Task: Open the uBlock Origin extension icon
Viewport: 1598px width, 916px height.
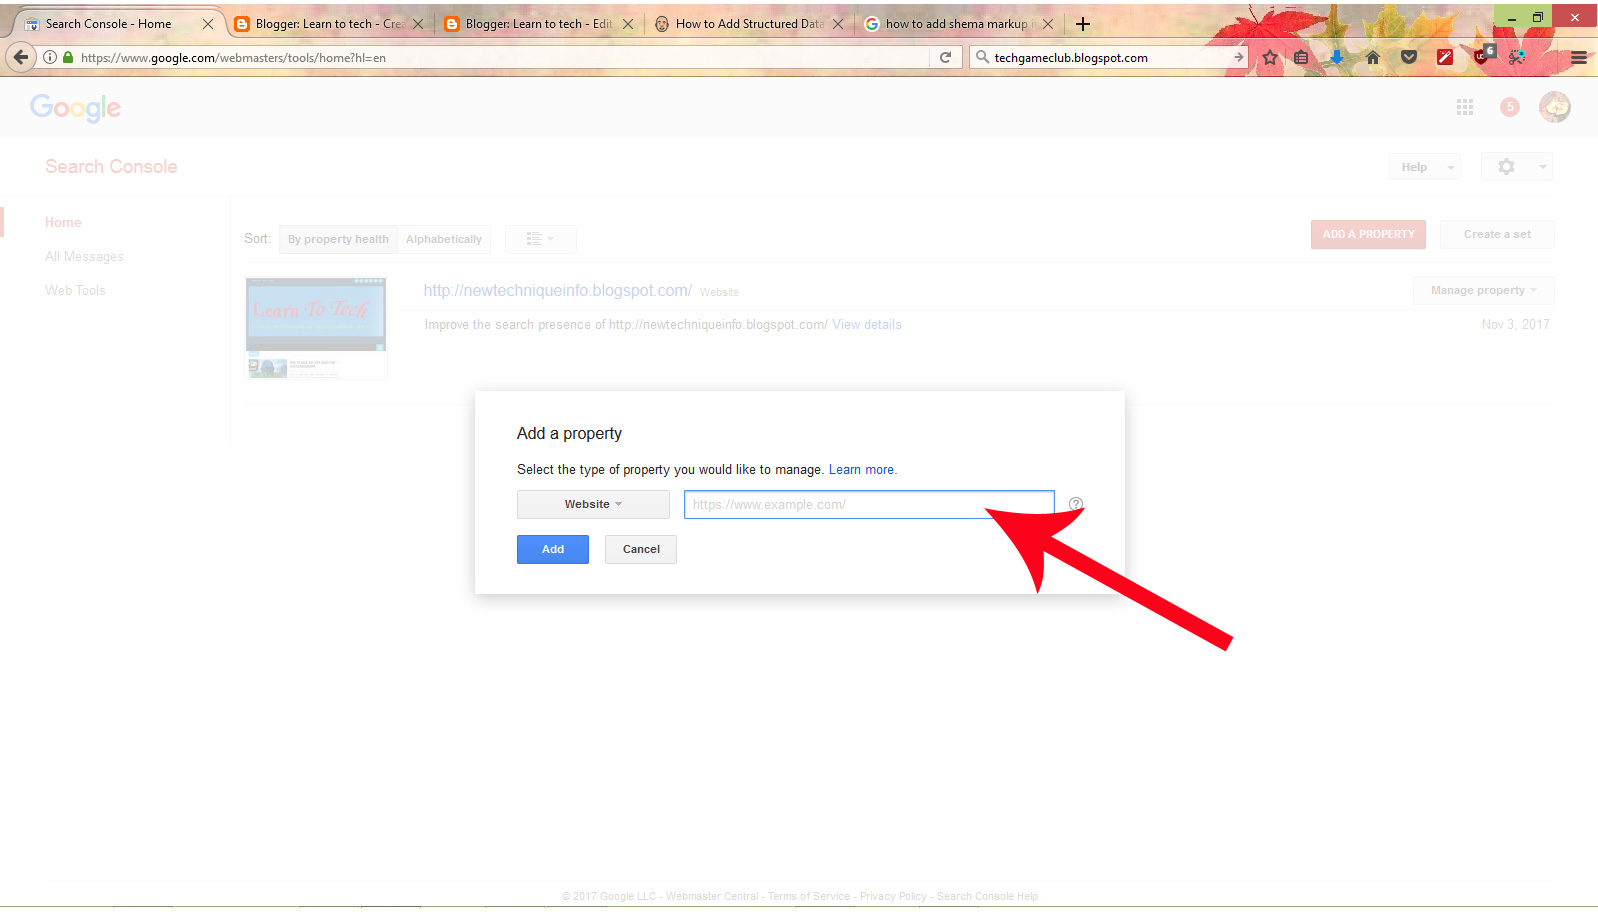Action: (1482, 57)
